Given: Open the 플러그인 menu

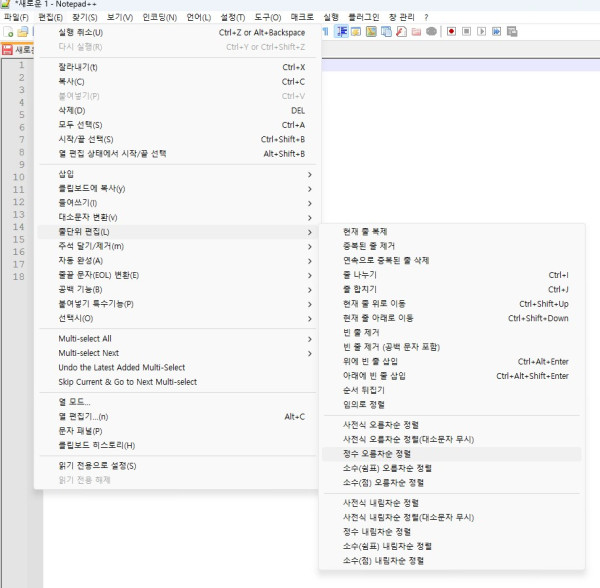Looking at the screenshot, I should [x=364, y=17].
